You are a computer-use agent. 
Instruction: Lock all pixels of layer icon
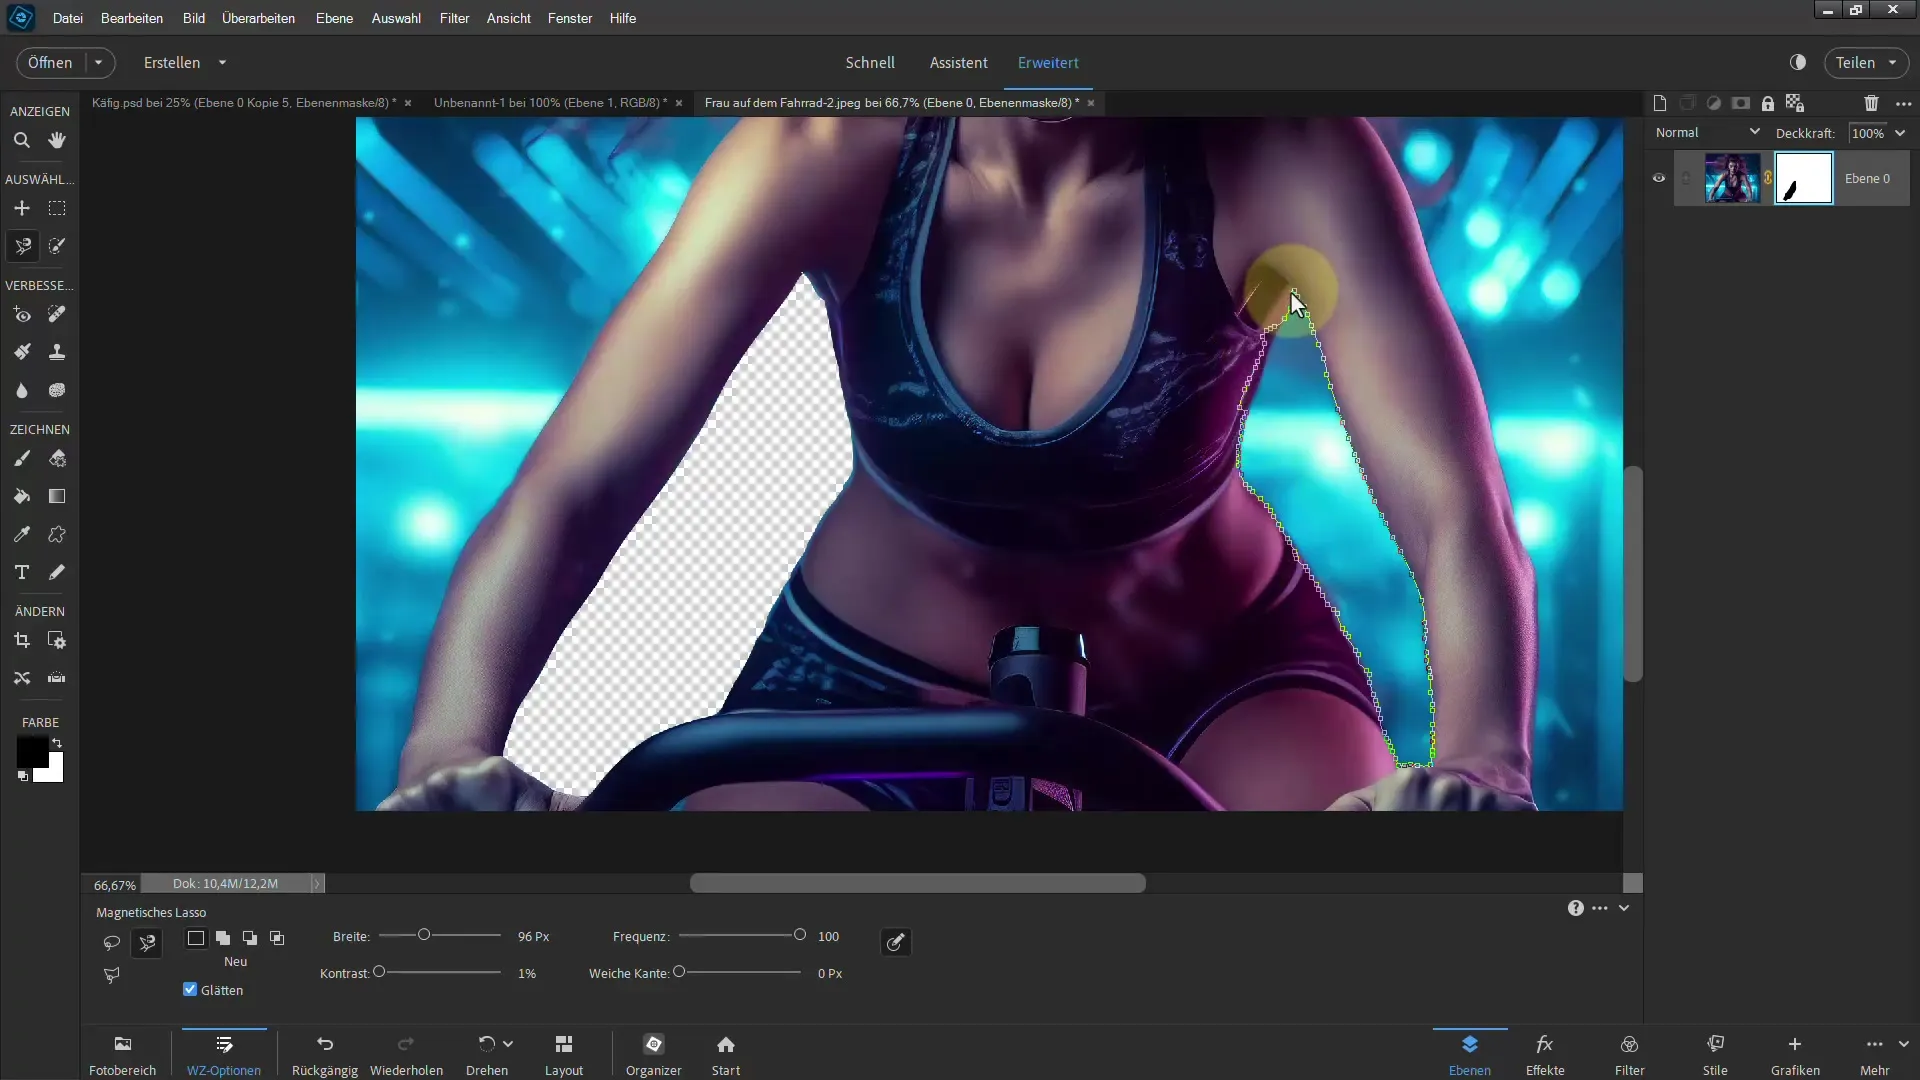point(1768,103)
